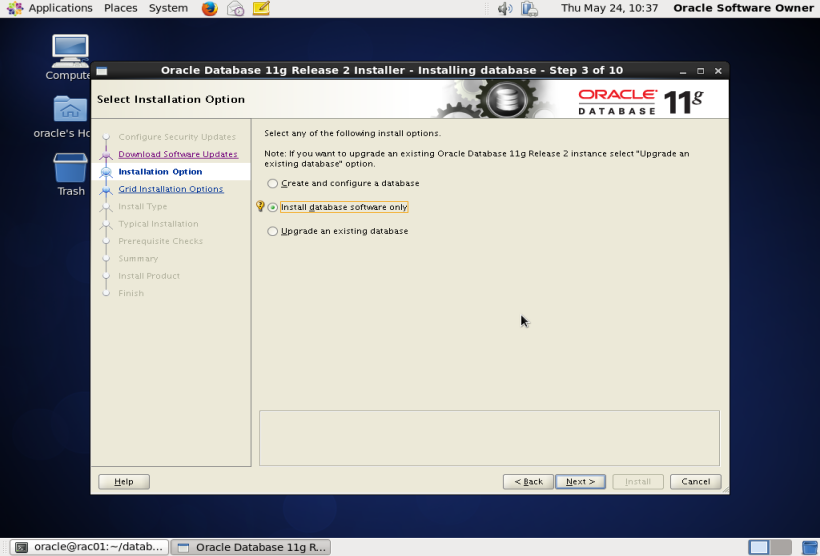Open the Applications menu
Screen dimensions: 820x556
(60, 8)
